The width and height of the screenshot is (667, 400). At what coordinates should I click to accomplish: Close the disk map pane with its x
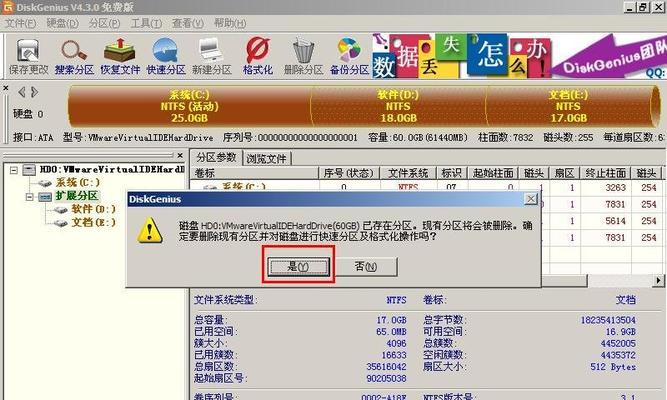(6, 88)
